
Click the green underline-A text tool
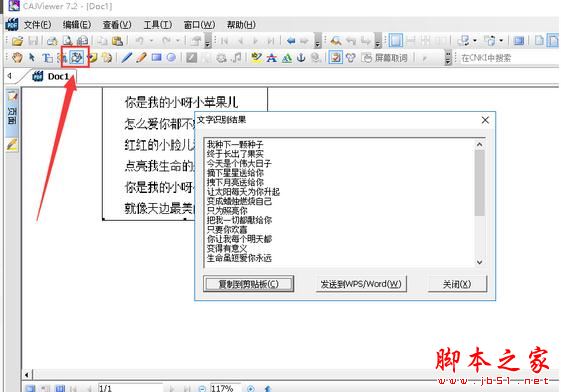[x=287, y=58]
